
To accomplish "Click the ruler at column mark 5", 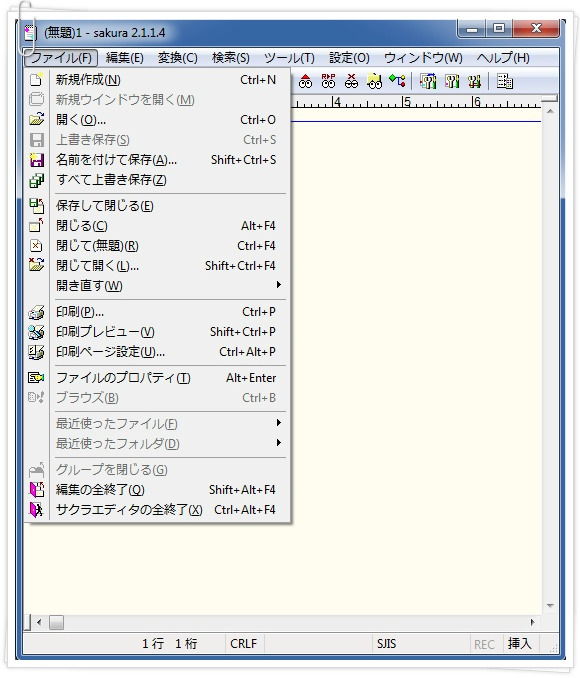I will [x=406, y=102].
